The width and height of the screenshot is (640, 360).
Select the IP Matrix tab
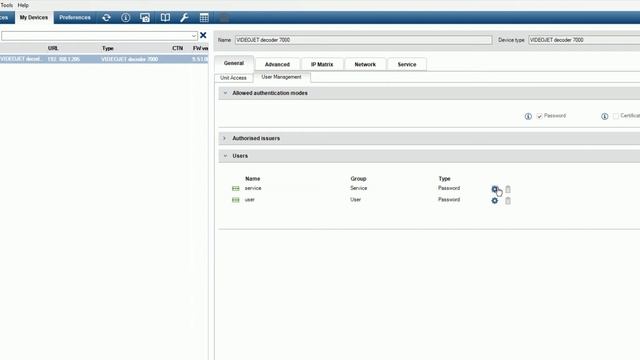(x=322, y=64)
